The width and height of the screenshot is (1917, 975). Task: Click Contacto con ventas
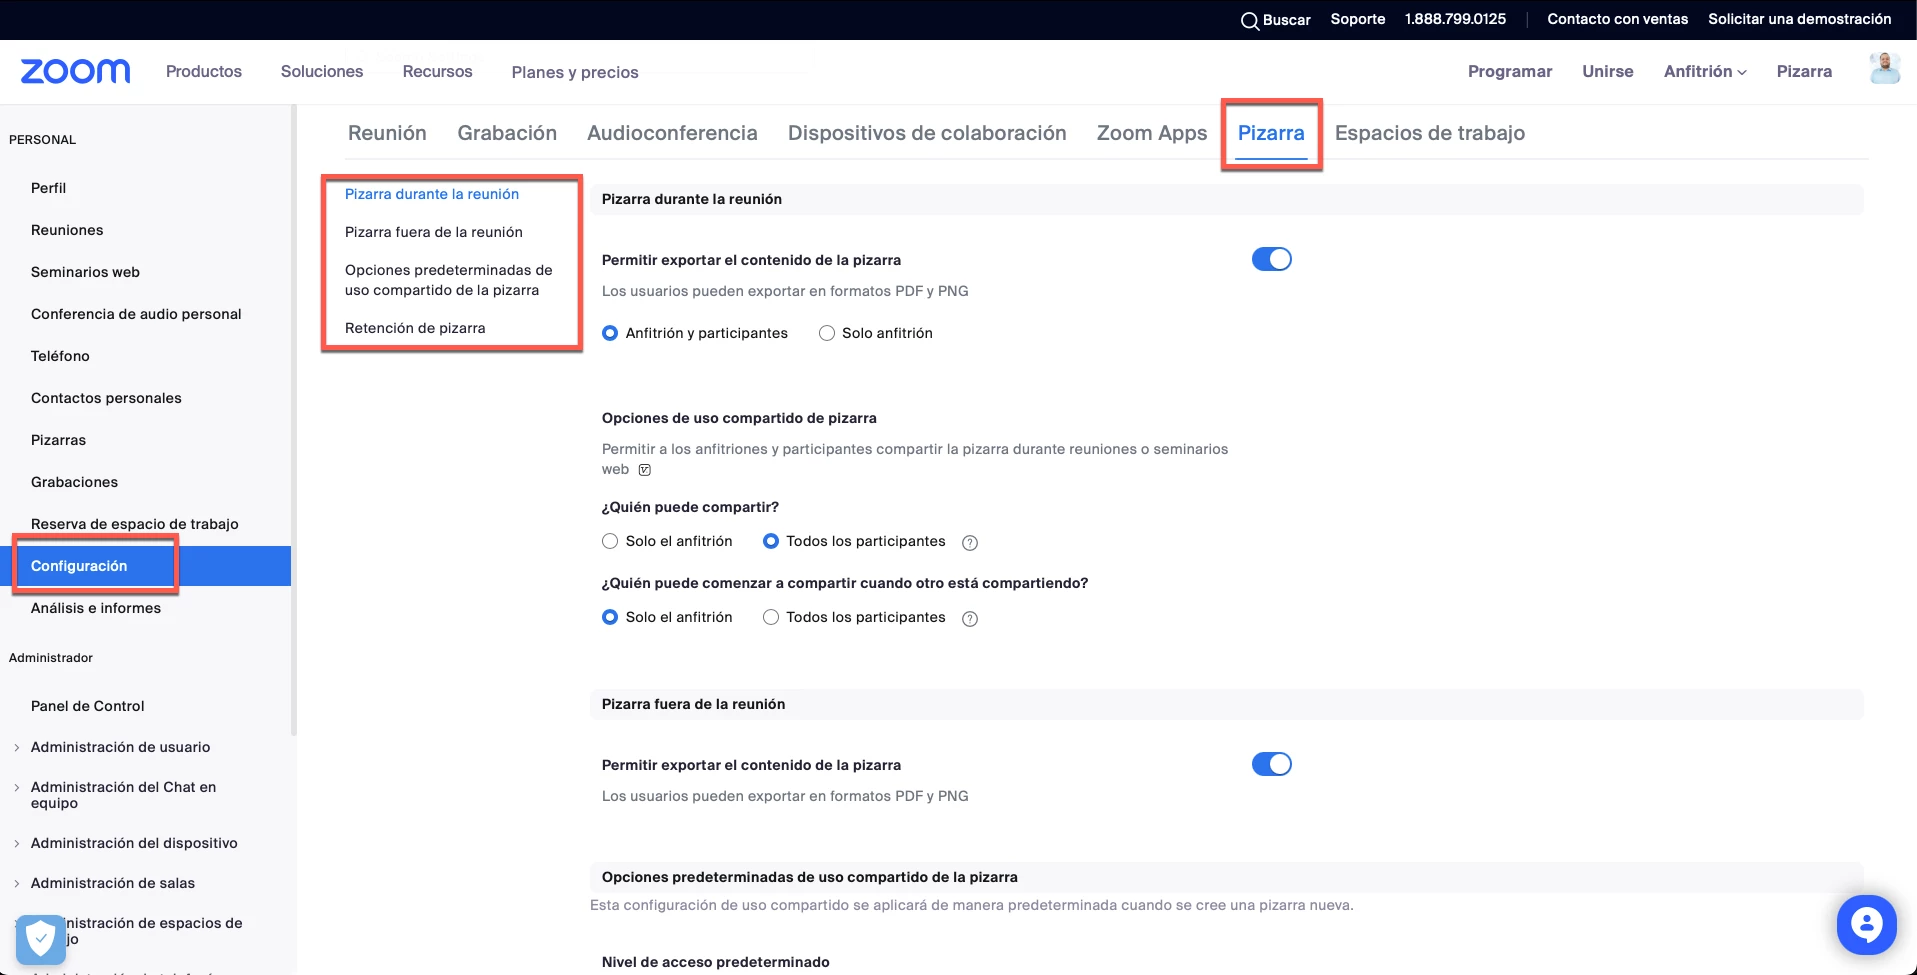(x=1617, y=19)
